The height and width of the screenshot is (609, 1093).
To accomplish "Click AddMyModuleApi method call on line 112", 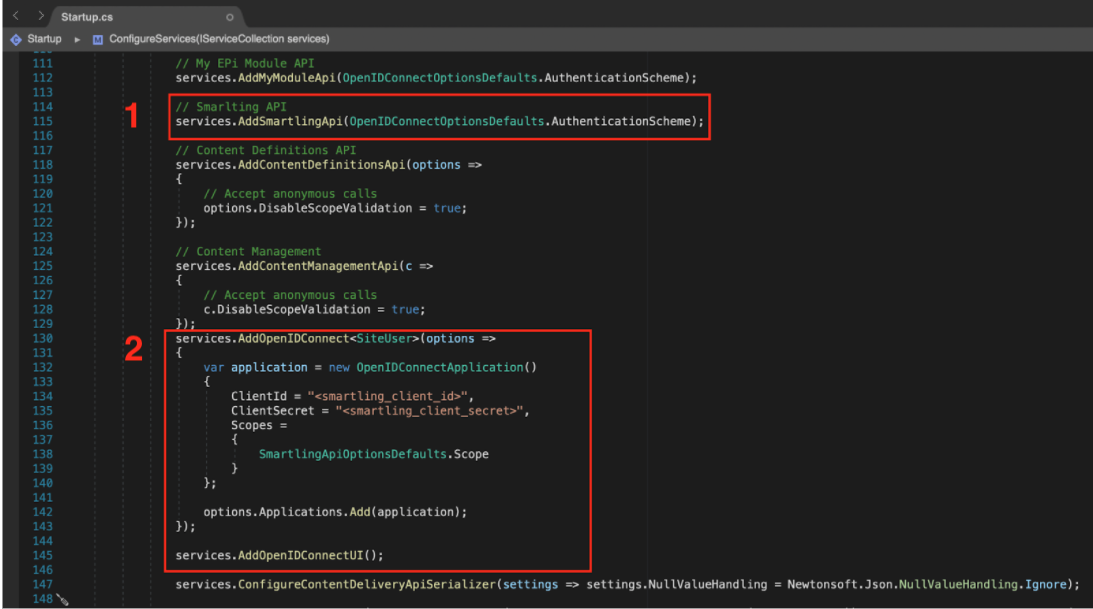I will (286, 78).
